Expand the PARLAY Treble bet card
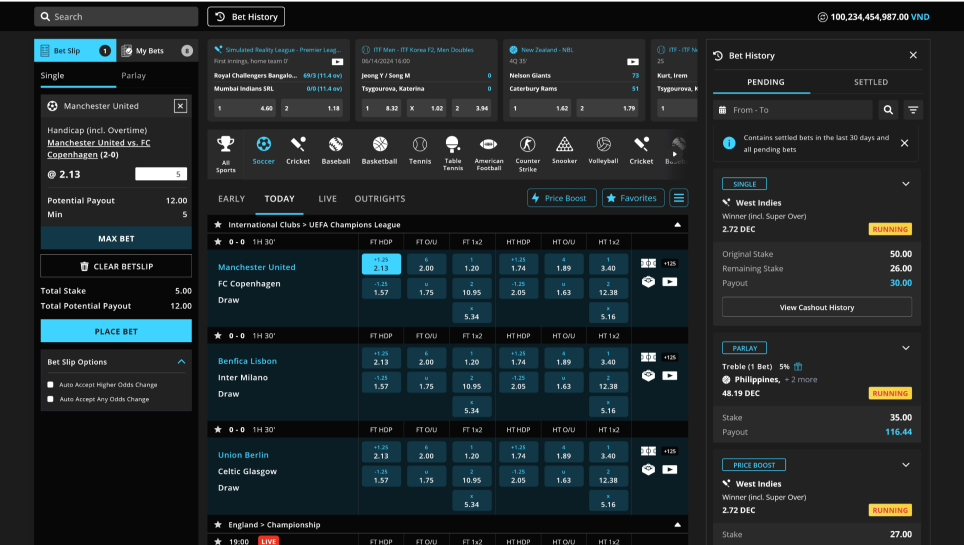 pyautogui.click(x=906, y=348)
